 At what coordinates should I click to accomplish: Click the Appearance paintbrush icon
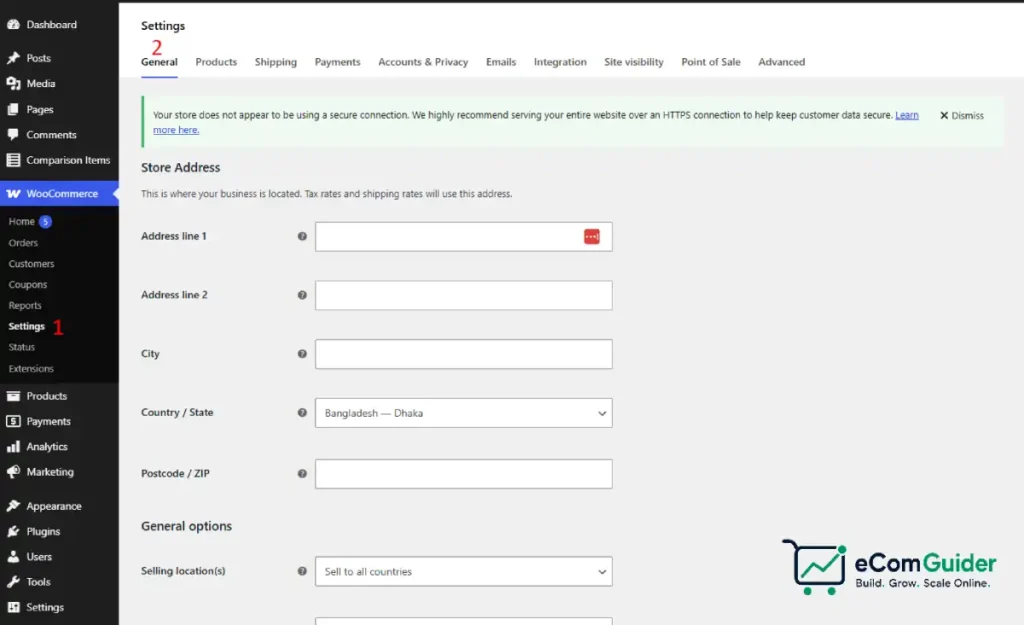point(13,506)
